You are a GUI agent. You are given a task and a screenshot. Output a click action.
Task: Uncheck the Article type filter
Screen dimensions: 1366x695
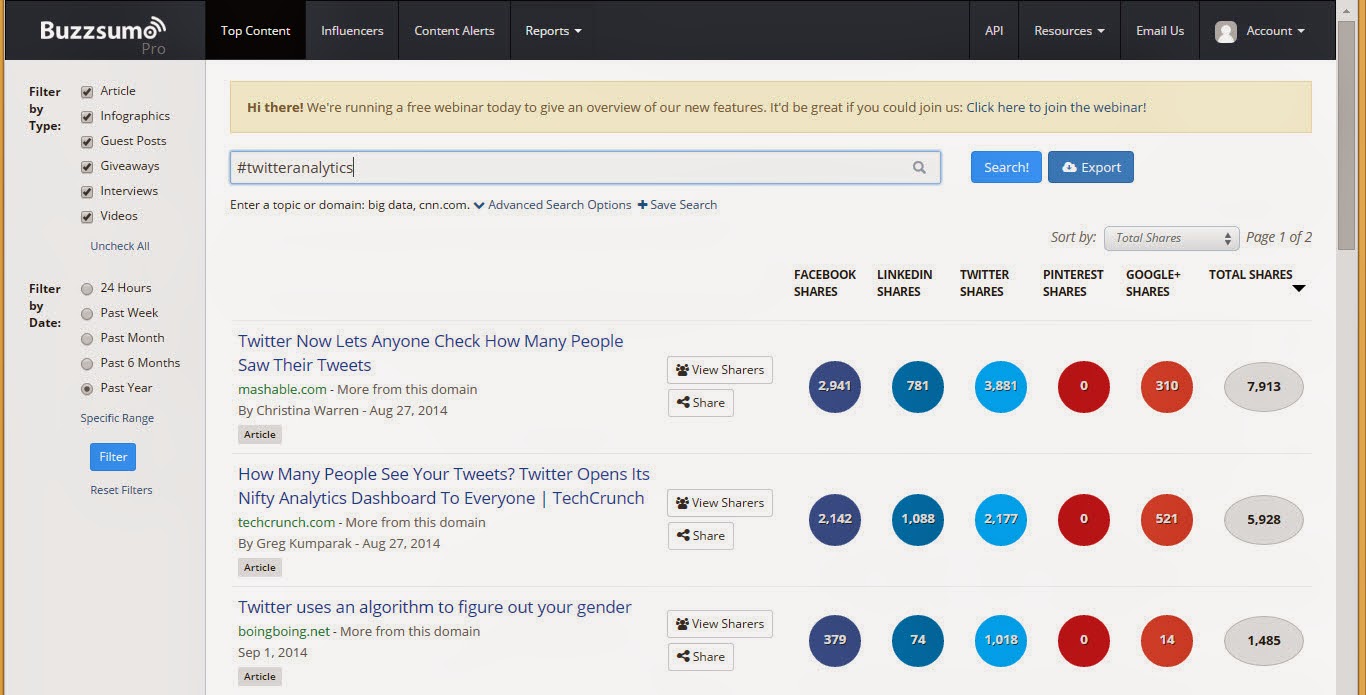pyautogui.click(x=87, y=92)
